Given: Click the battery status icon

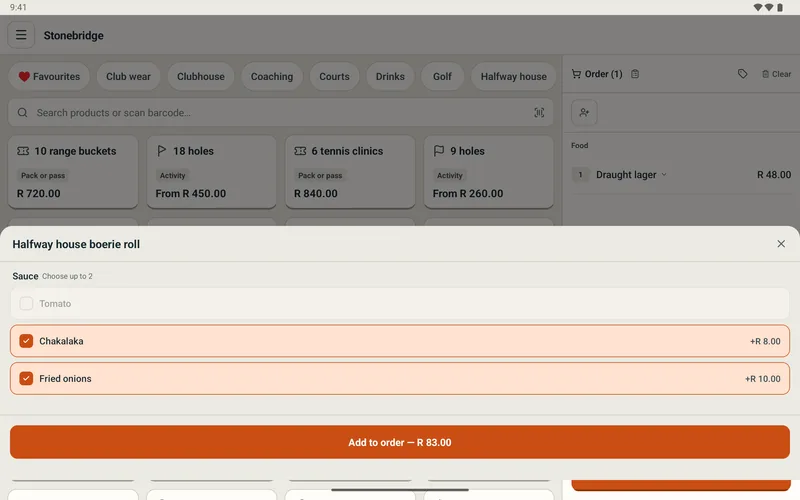Looking at the screenshot, I should pos(780,7).
